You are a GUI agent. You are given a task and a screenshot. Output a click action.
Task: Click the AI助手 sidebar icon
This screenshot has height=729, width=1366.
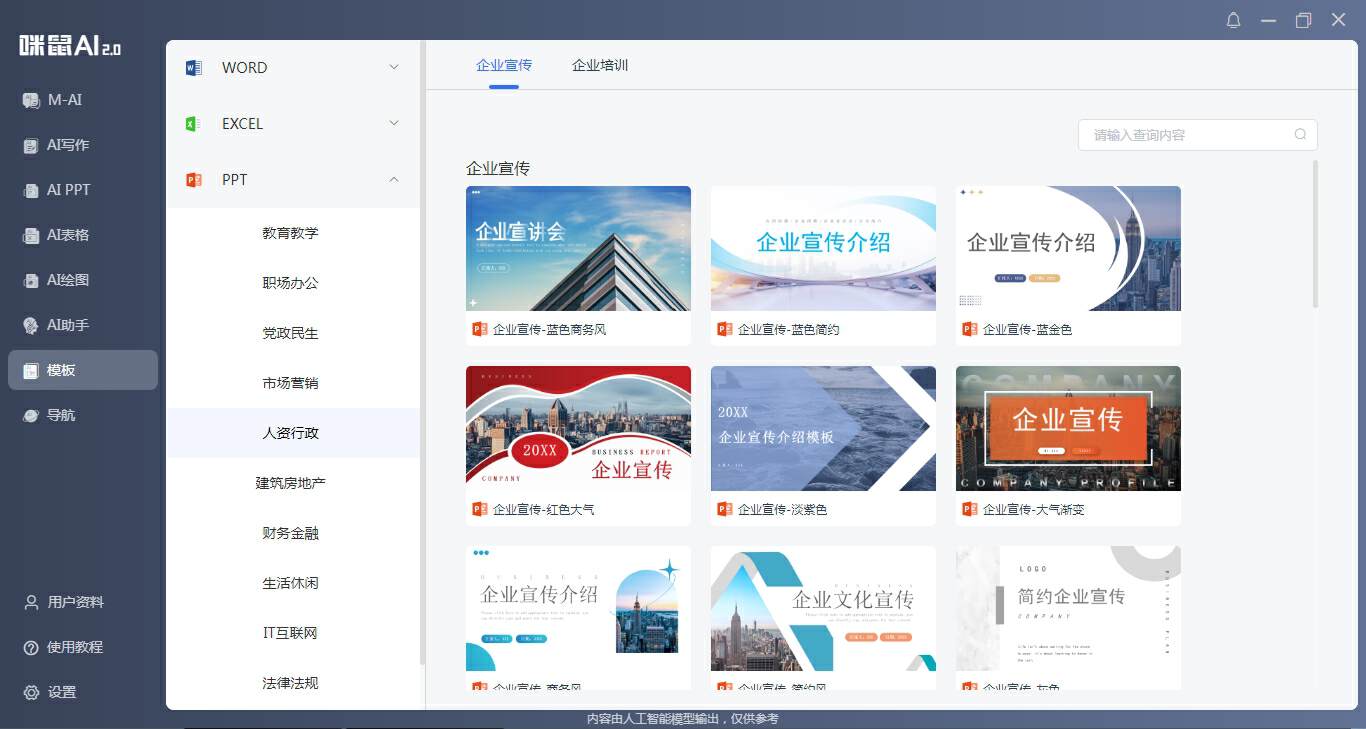31,325
